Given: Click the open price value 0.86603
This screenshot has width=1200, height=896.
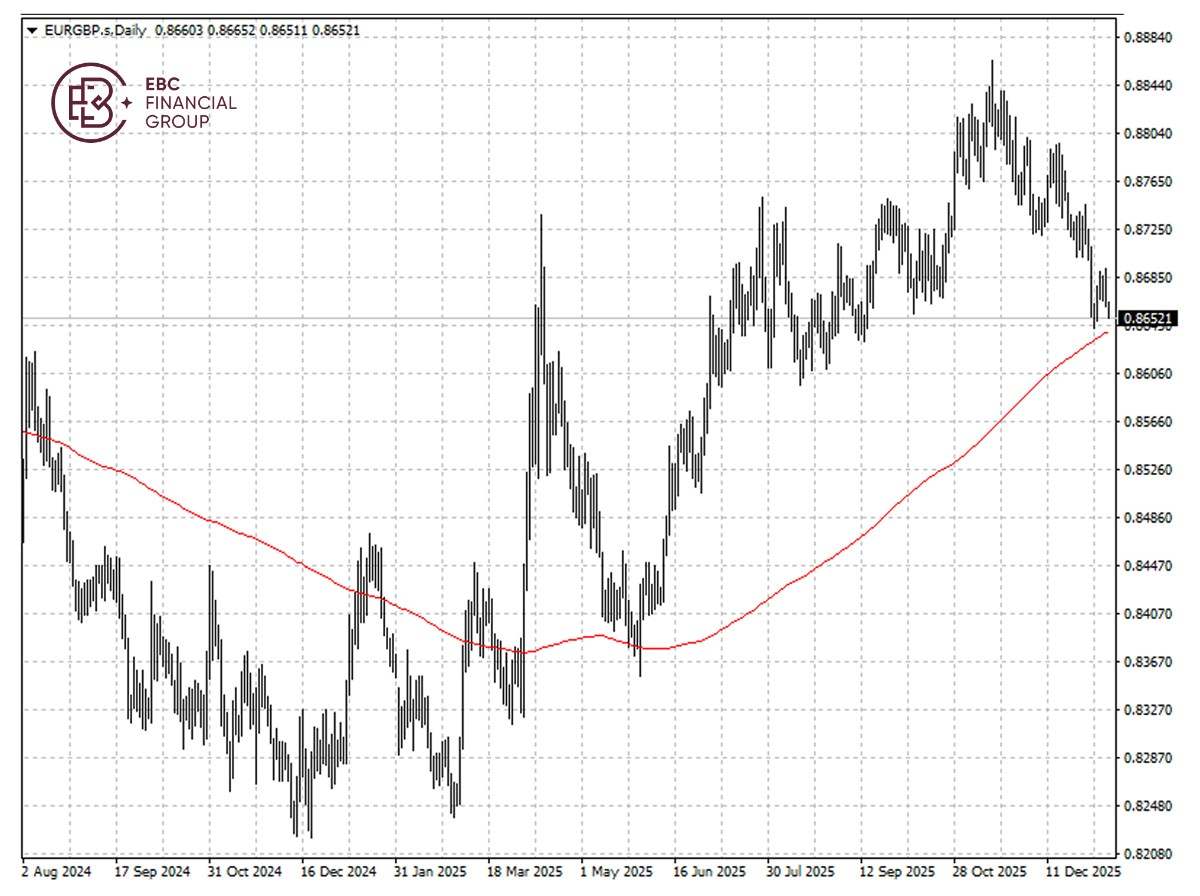Looking at the screenshot, I should click(x=179, y=31).
